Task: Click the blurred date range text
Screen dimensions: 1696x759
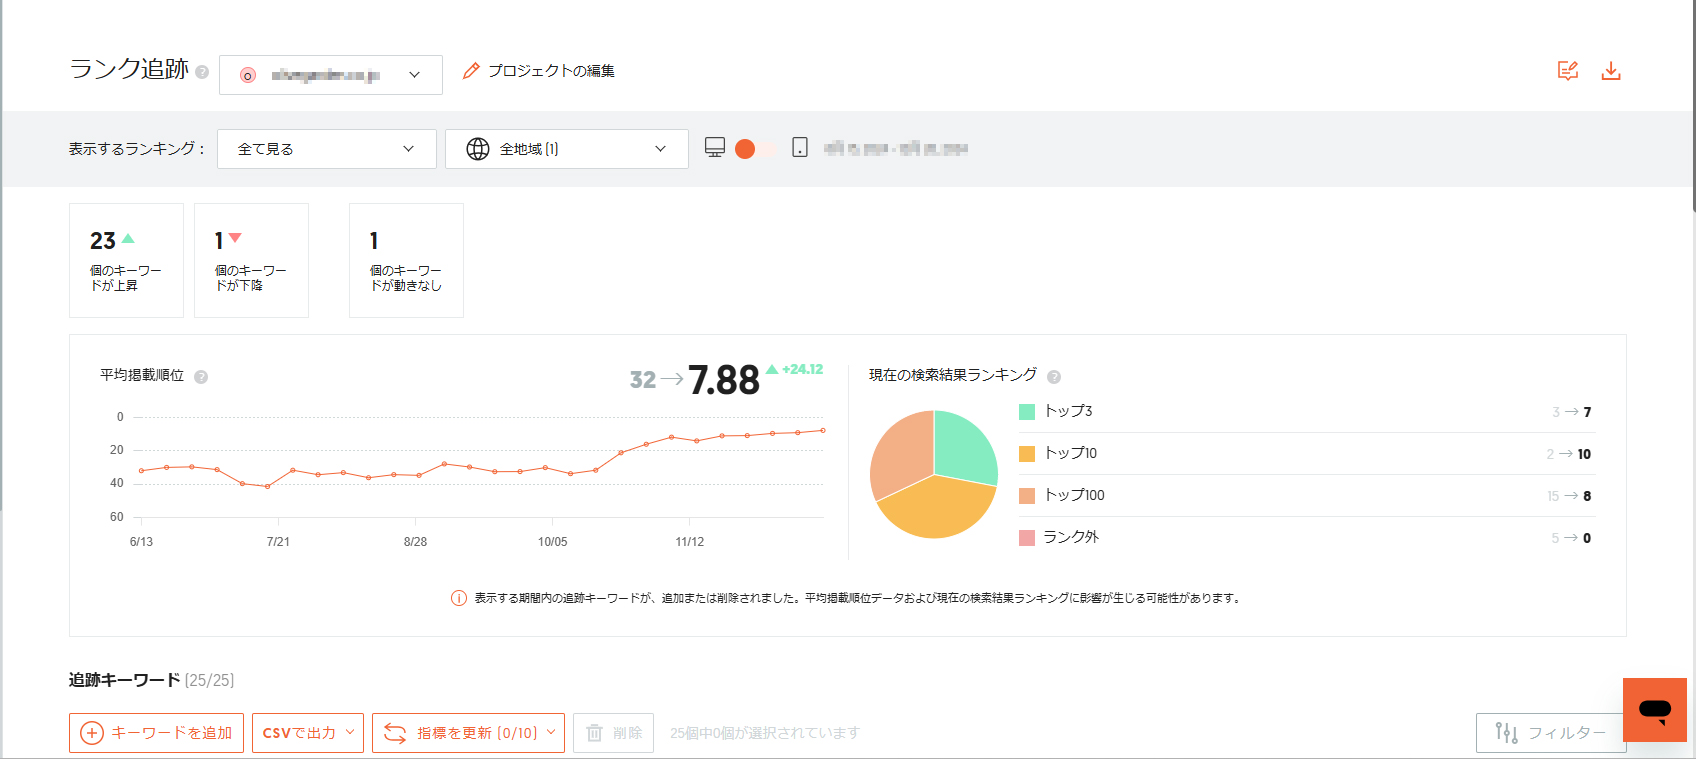Action: tap(895, 149)
